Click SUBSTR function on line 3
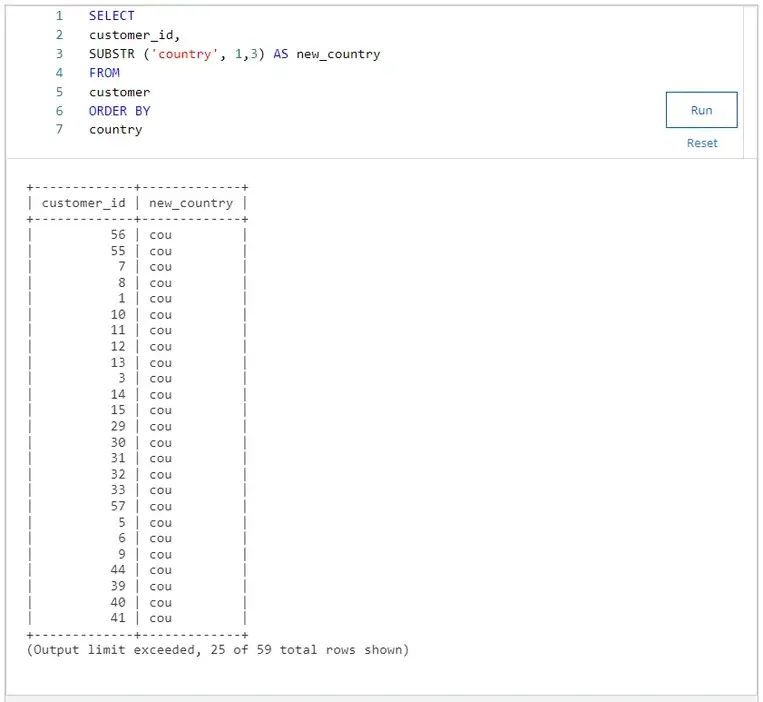 click(x=111, y=54)
